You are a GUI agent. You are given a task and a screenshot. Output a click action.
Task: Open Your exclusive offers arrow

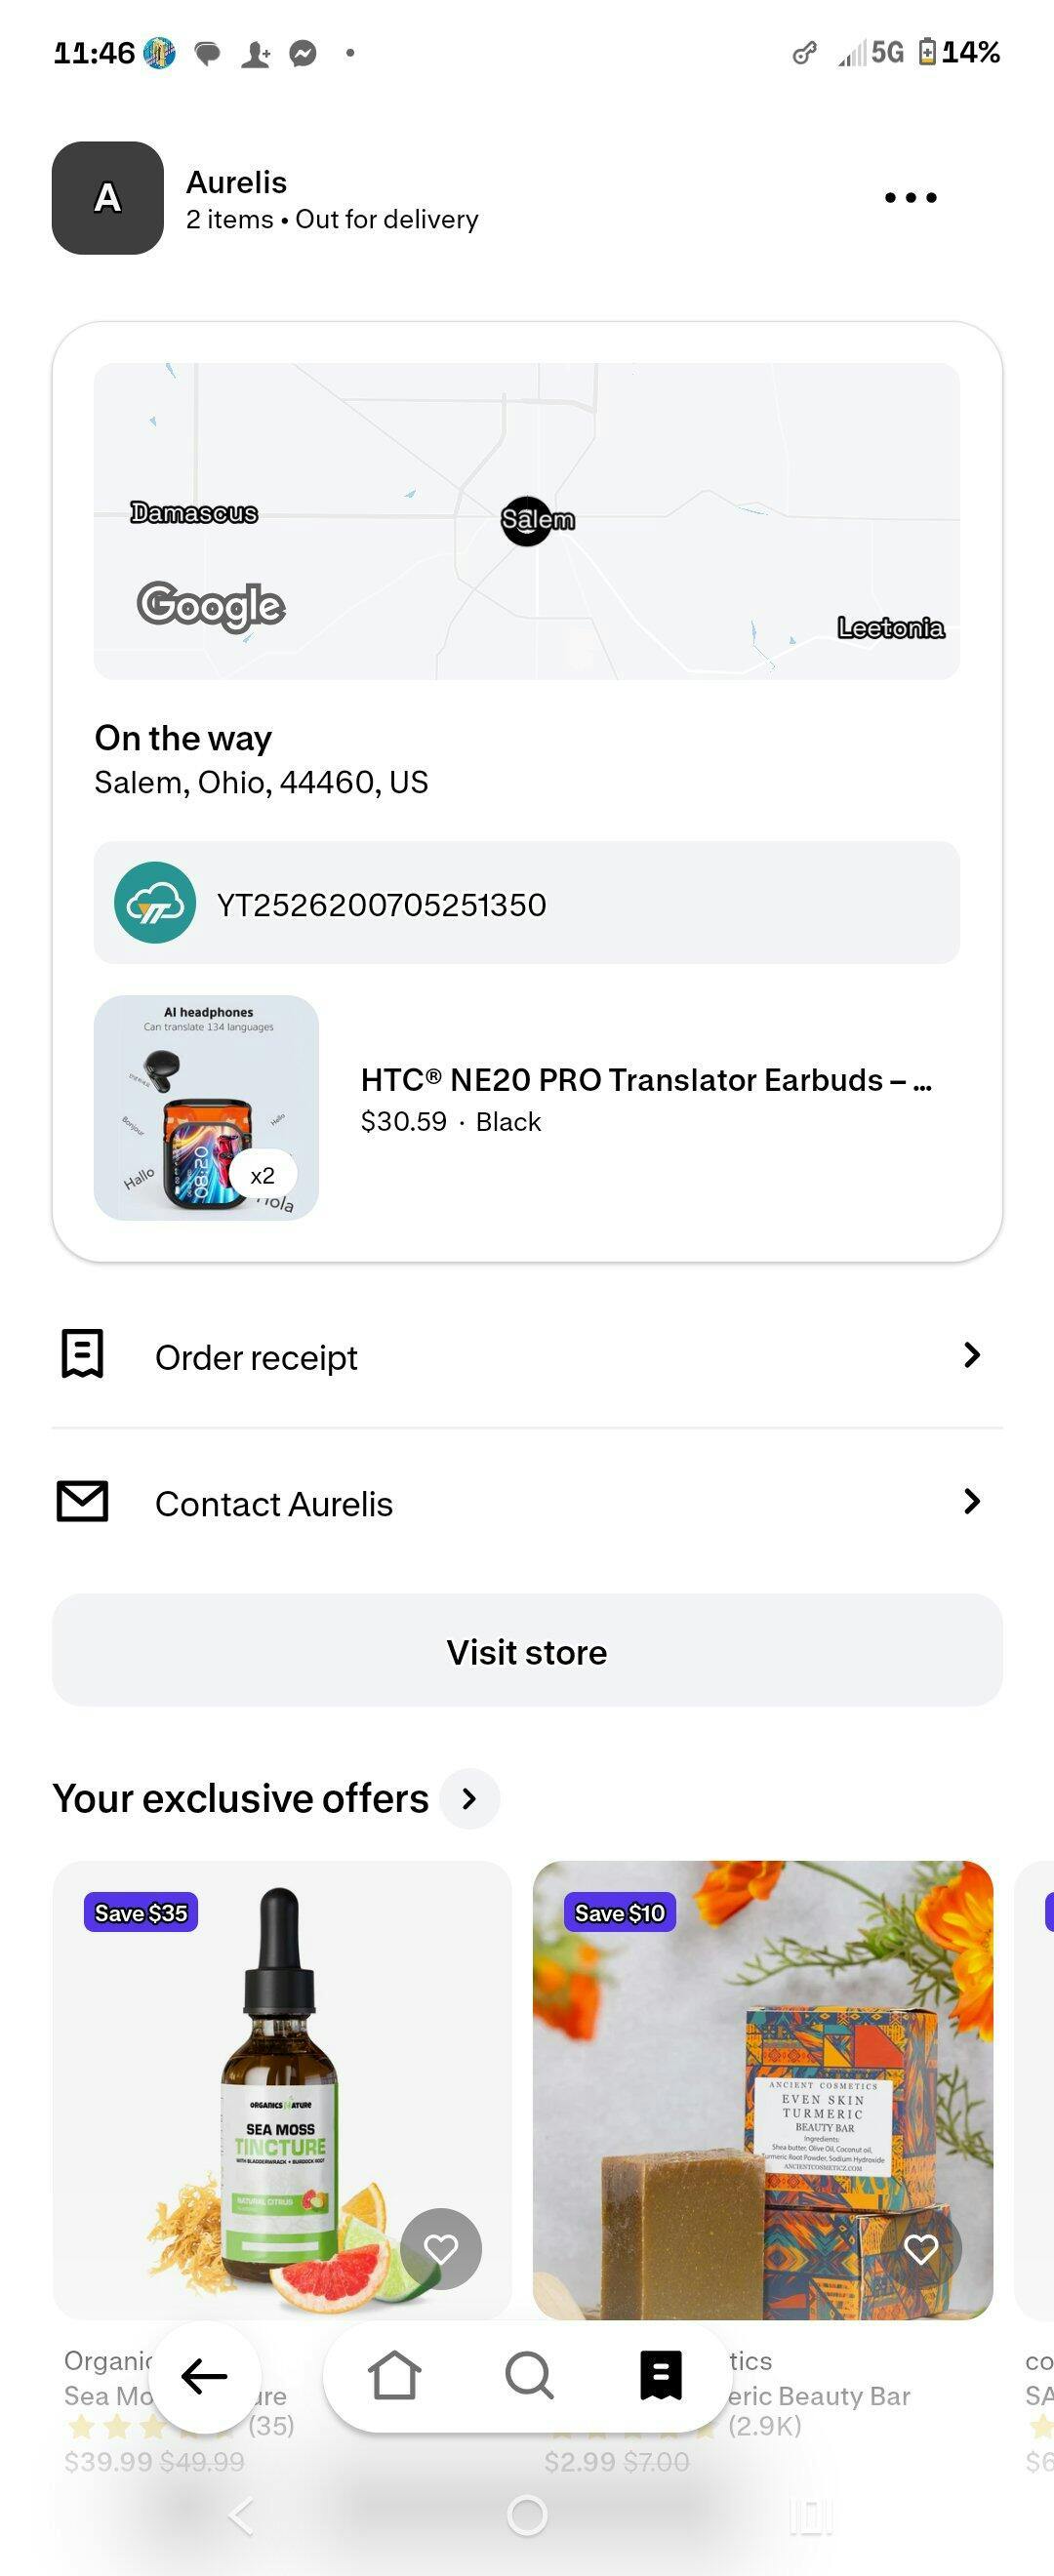coord(469,1798)
